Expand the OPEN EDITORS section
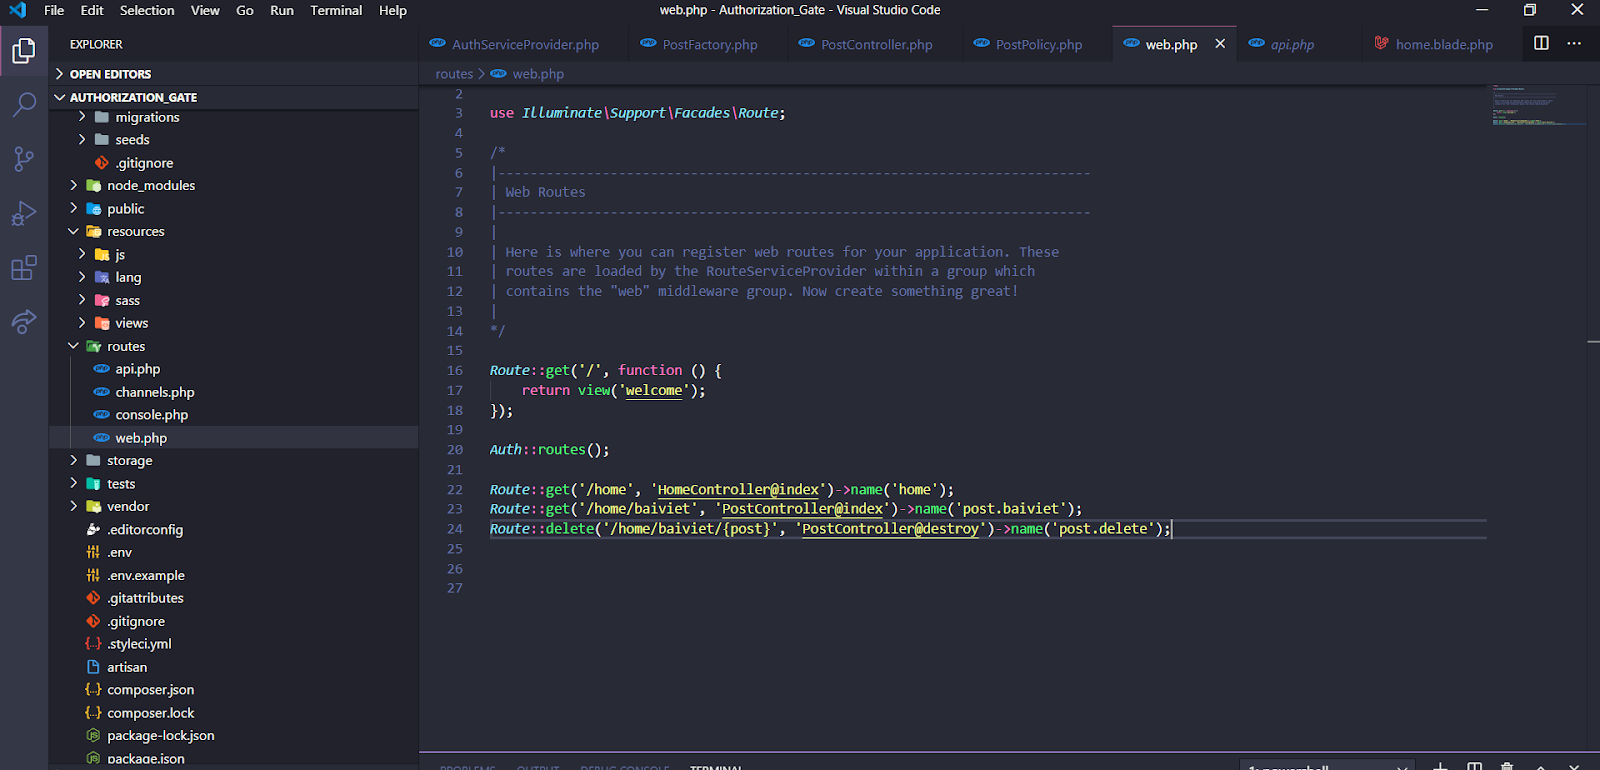Viewport: 1600px width, 770px height. (x=60, y=74)
